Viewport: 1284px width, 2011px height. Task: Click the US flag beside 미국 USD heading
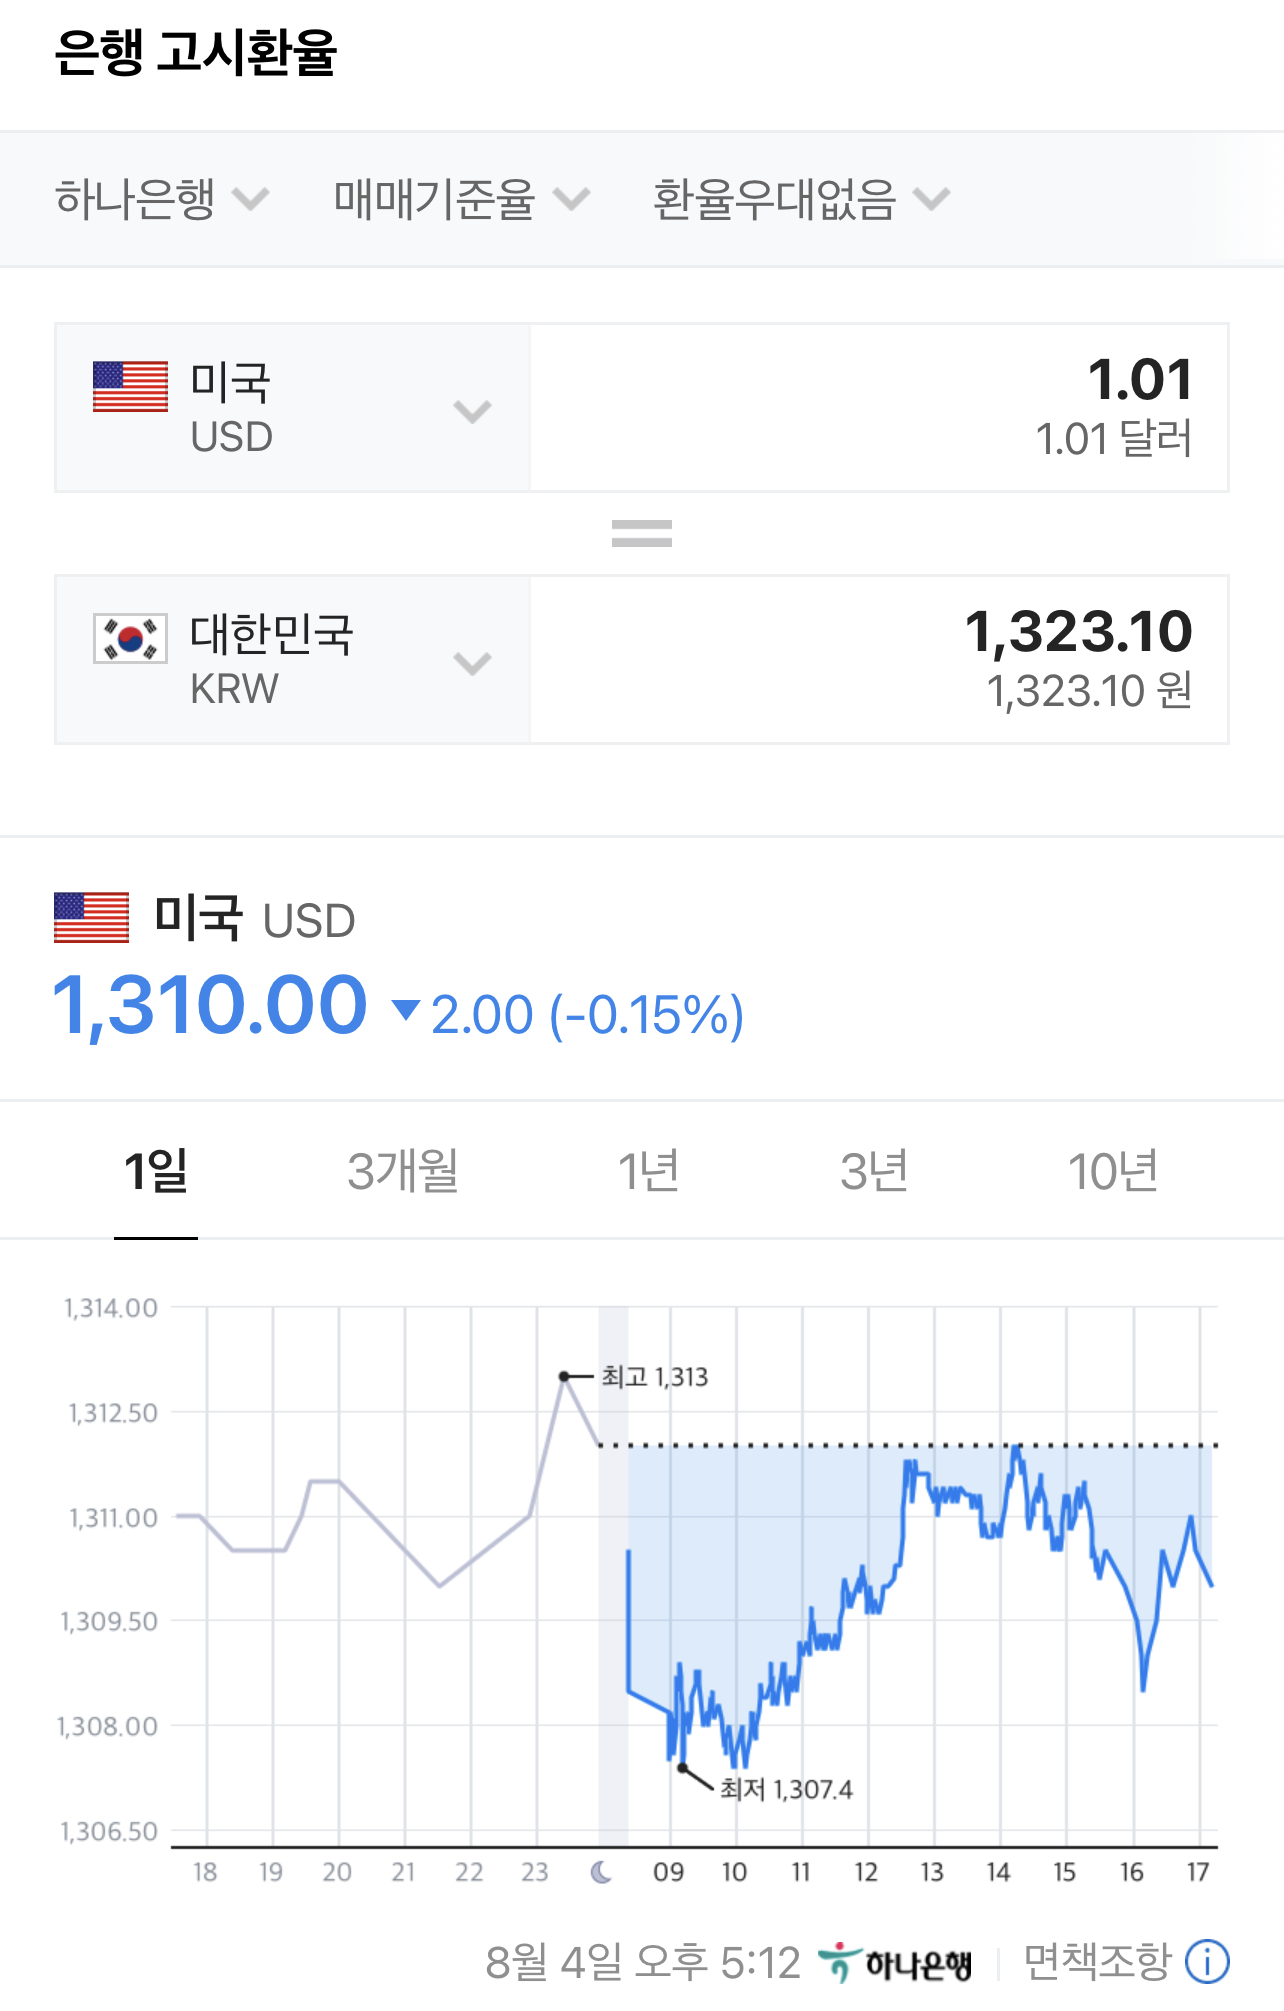(92, 917)
